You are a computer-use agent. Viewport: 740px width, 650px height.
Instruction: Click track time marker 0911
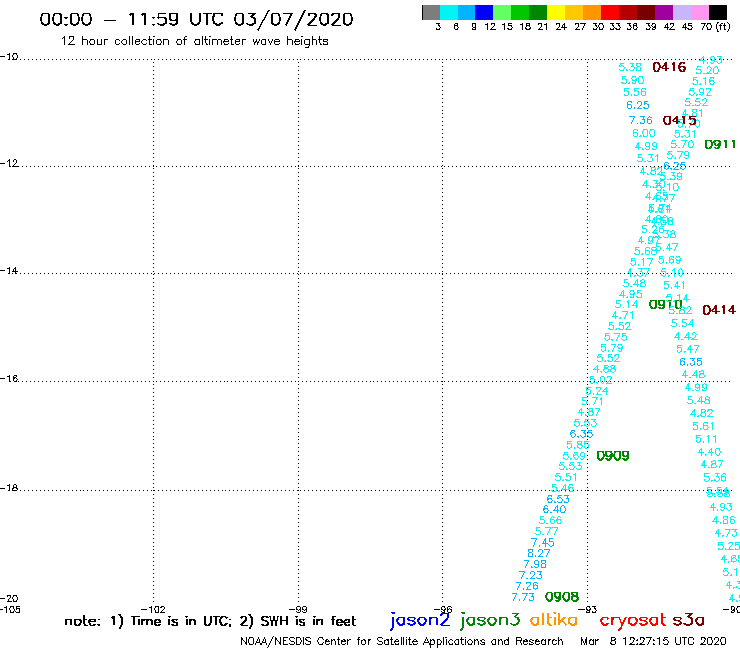[x=720, y=144]
